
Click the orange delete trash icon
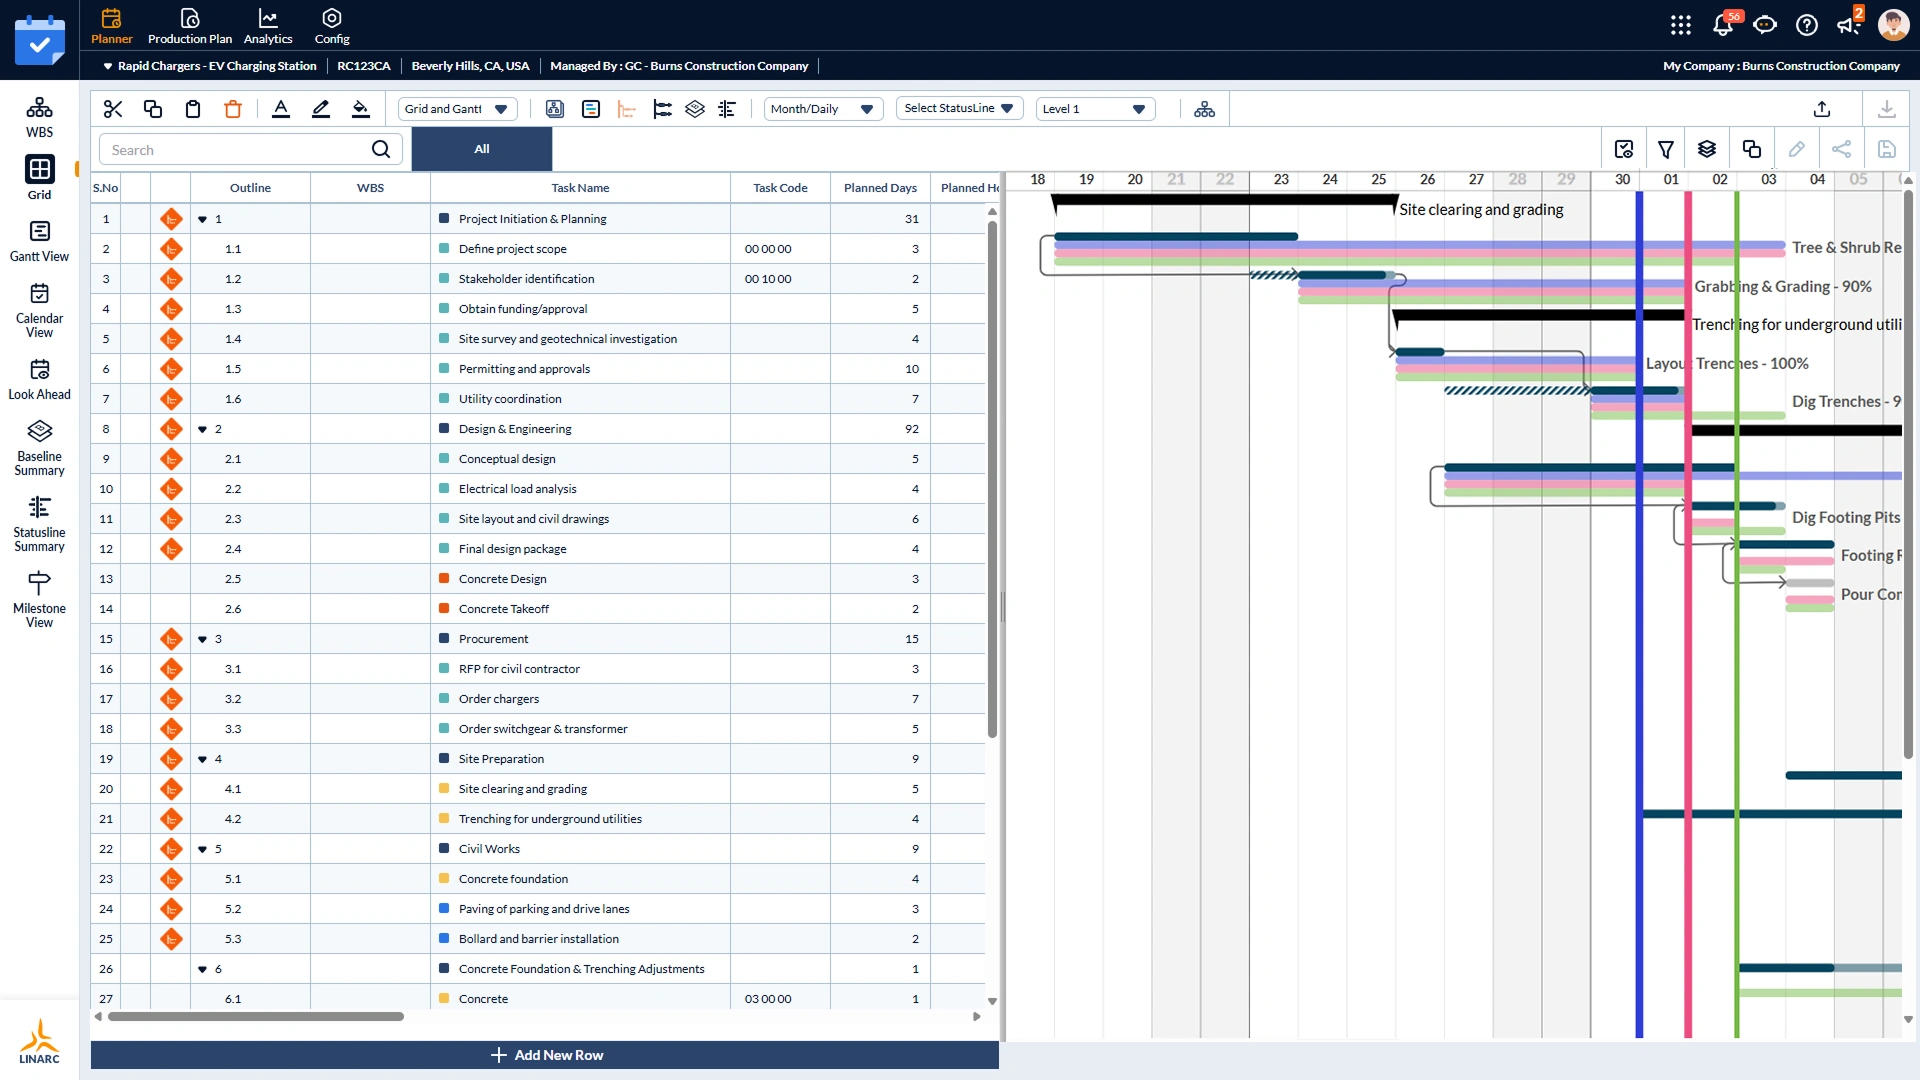tap(233, 109)
